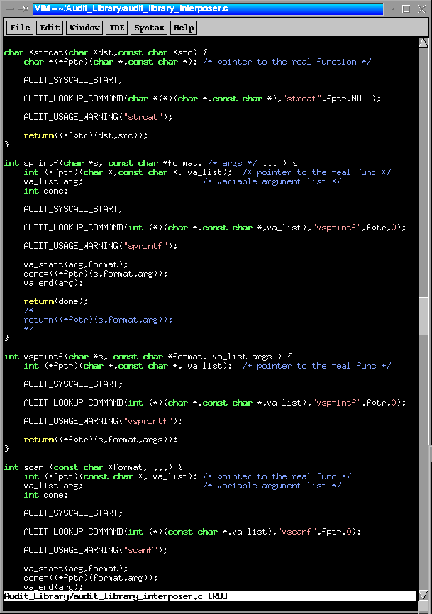432x614 pixels.
Task: Click the scrollbar down arrow
Action: click(423, 595)
